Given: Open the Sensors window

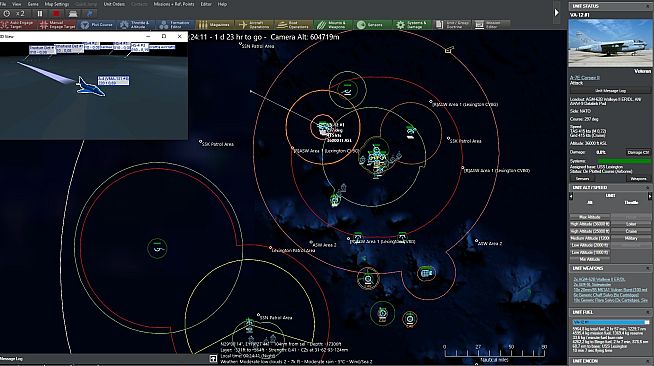Looking at the screenshot, I should tap(372, 25).
